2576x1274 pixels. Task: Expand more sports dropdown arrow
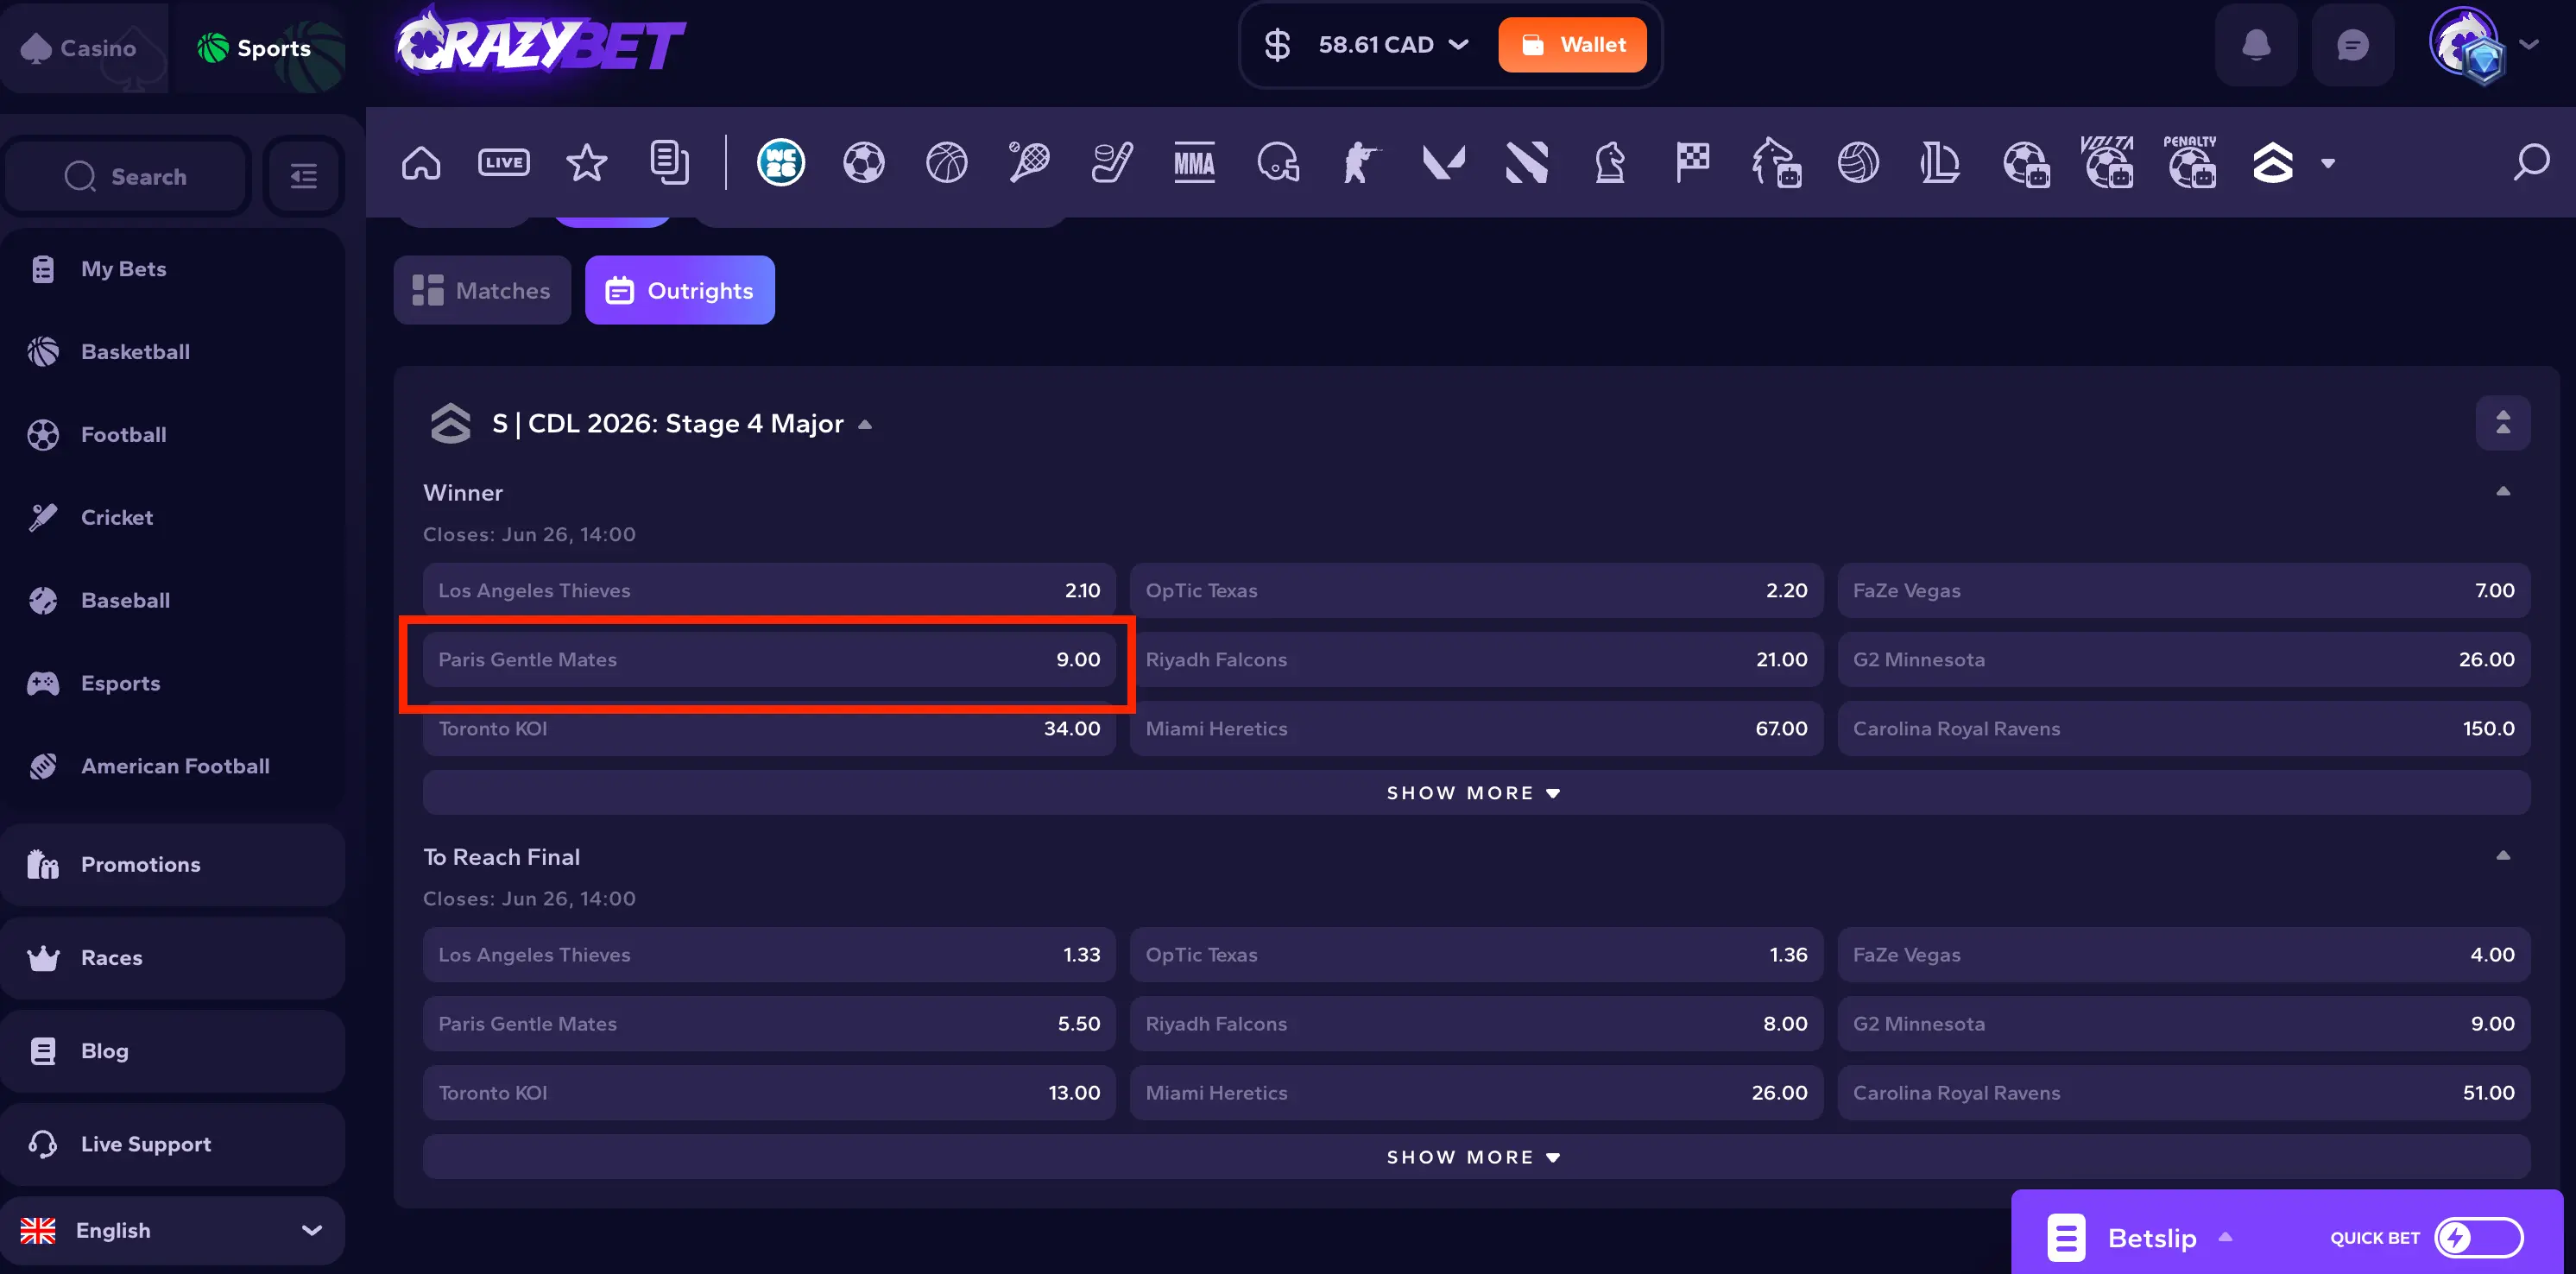tap(2328, 163)
